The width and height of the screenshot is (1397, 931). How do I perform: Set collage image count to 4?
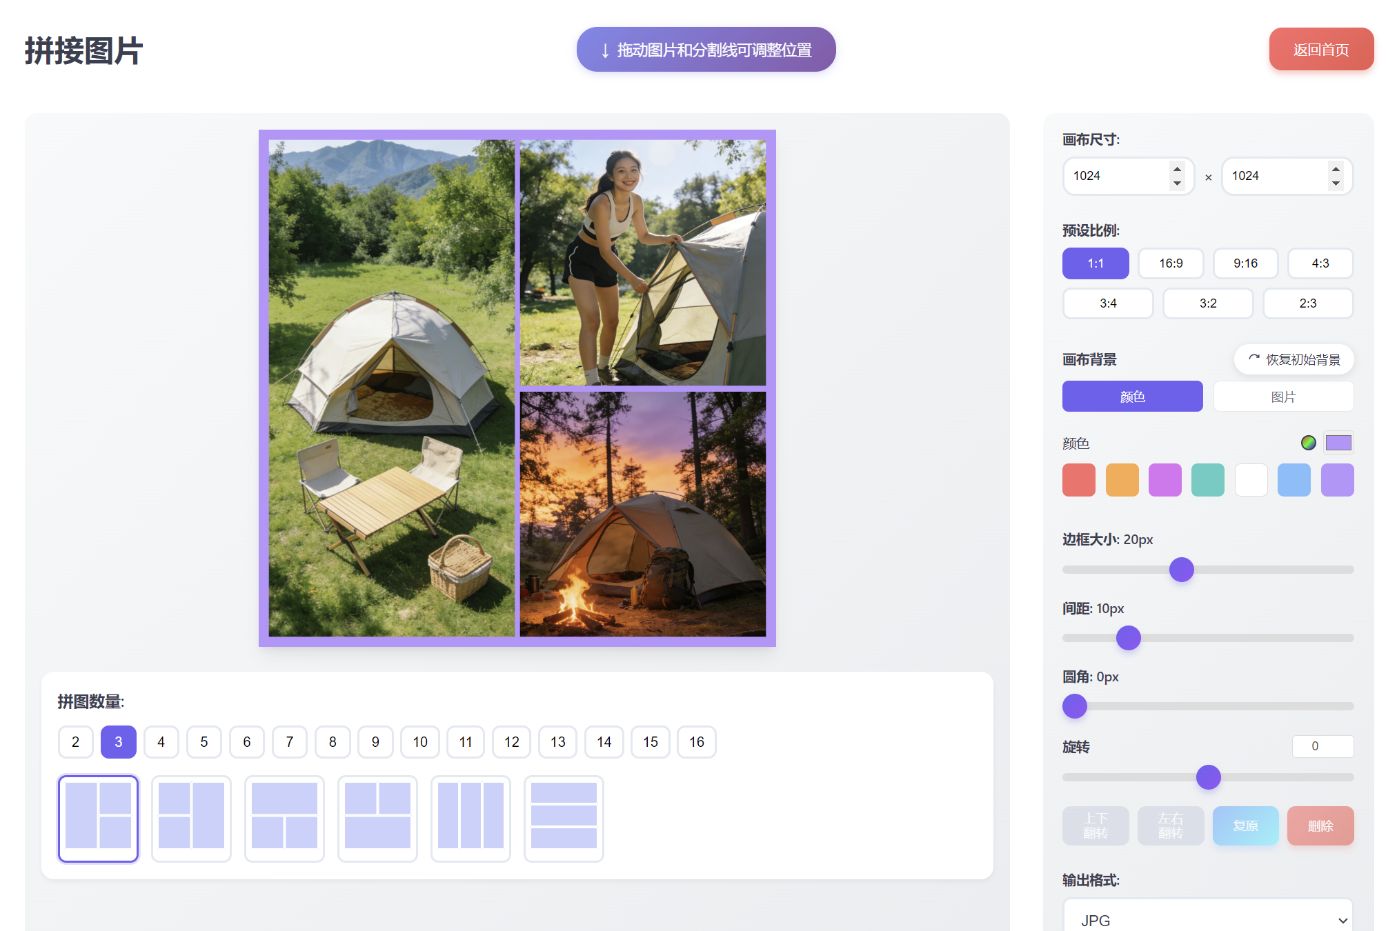[161, 742]
